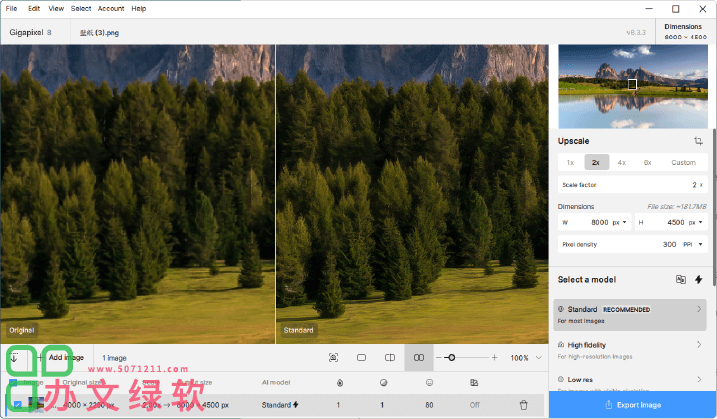The width and height of the screenshot is (717, 419).
Task: Click the image row thumbnail
Action: [36, 405]
